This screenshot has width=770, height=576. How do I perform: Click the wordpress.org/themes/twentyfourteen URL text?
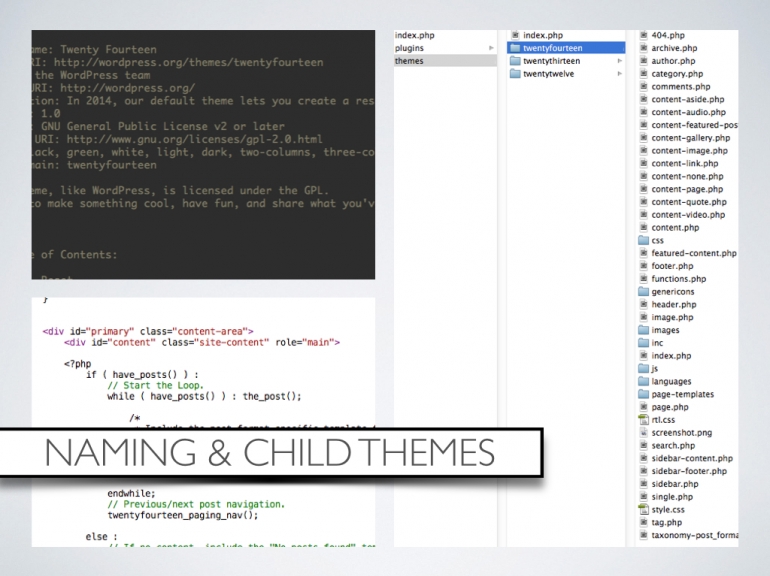(189, 62)
